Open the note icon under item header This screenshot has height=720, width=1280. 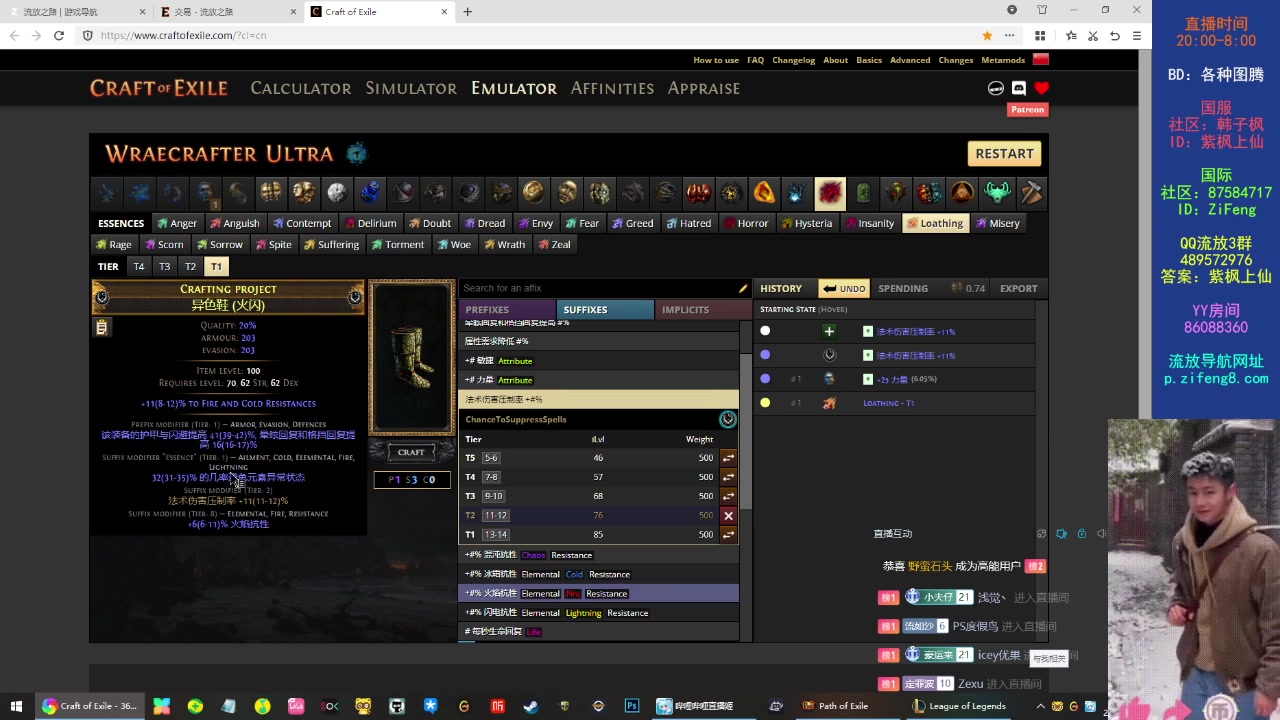click(101, 327)
